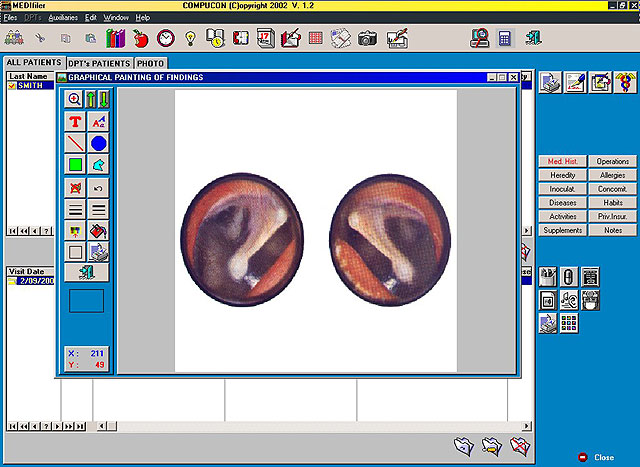Go to first record navigation arrow
The width and height of the screenshot is (640, 467).
tap(12, 231)
